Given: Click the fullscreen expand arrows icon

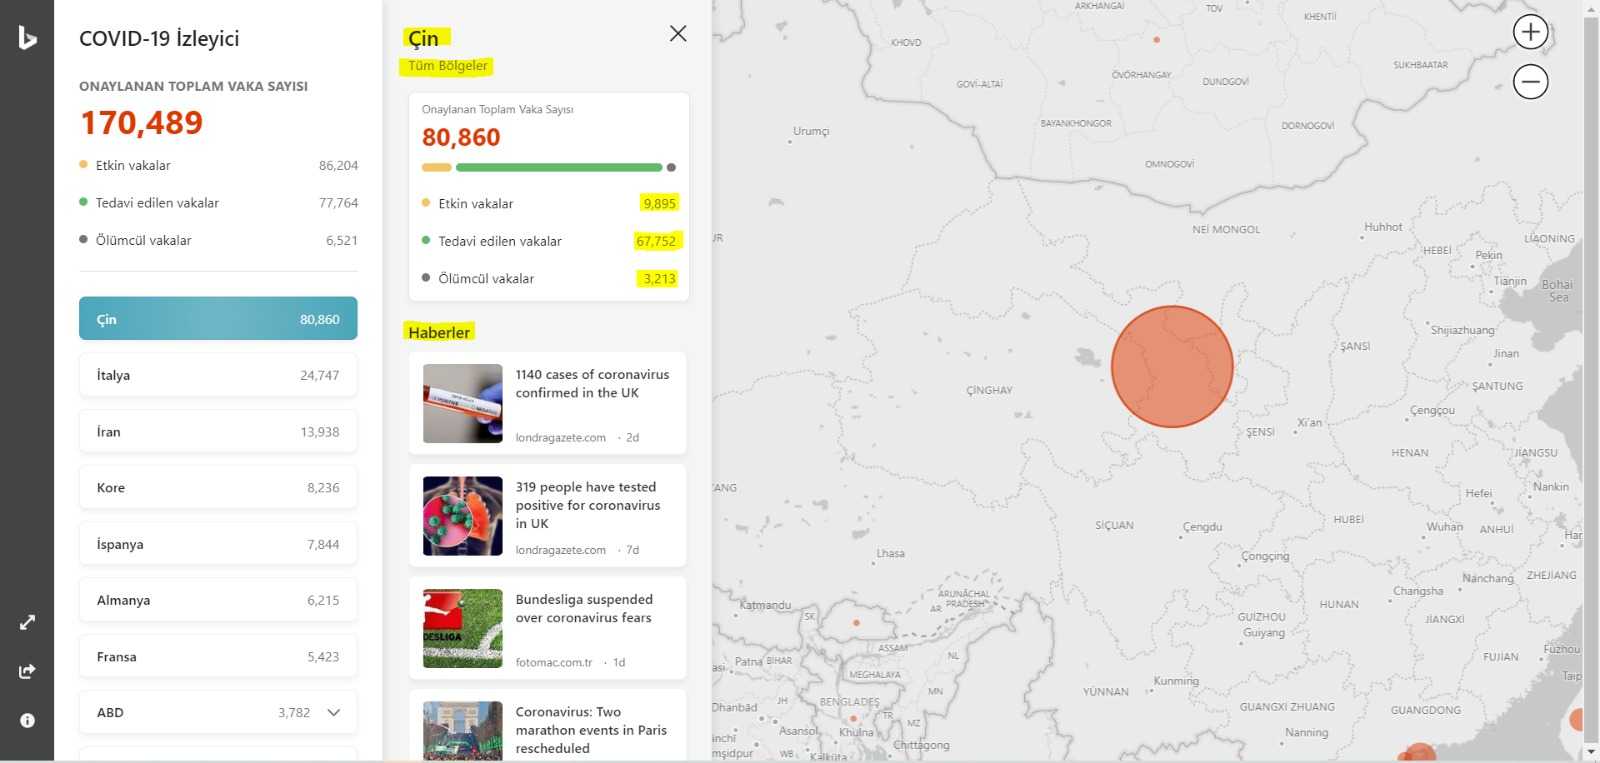Looking at the screenshot, I should point(27,622).
